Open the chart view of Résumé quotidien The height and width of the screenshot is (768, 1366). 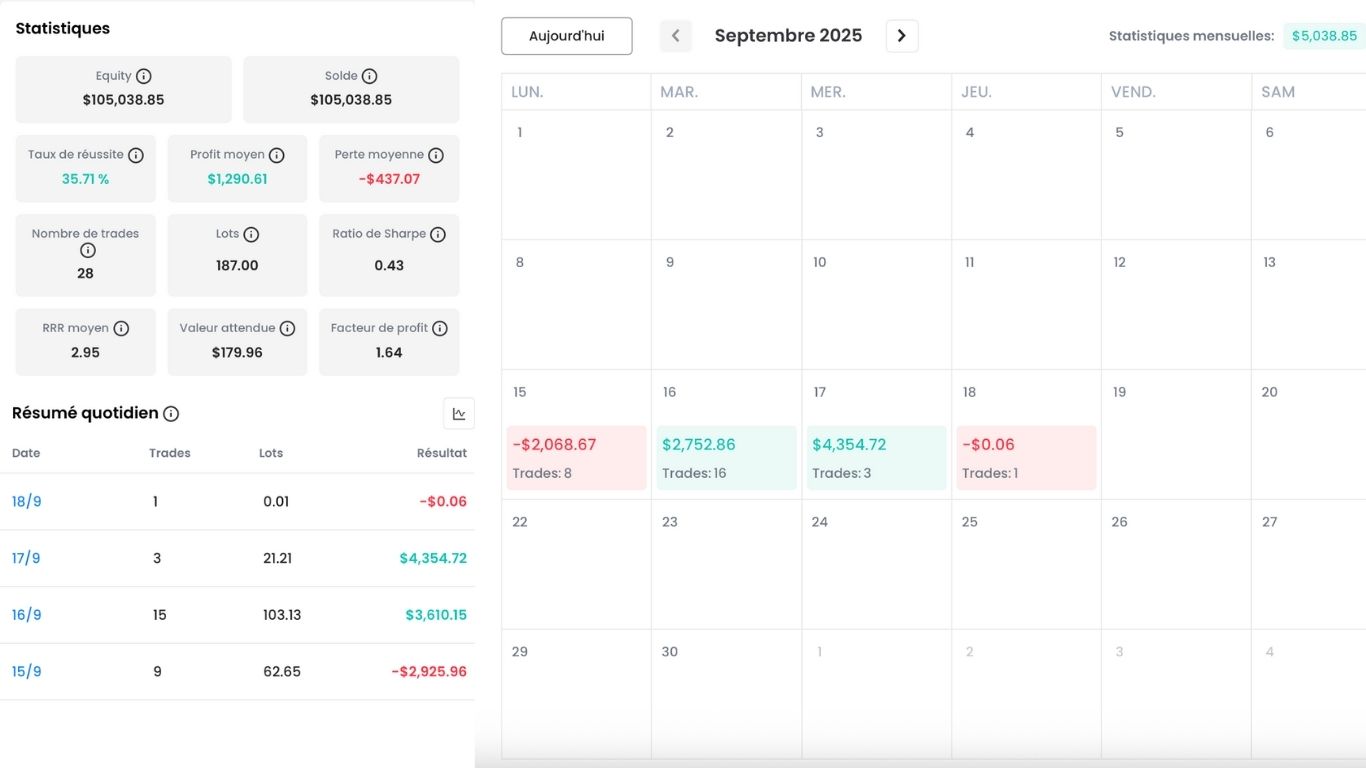click(x=459, y=414)
